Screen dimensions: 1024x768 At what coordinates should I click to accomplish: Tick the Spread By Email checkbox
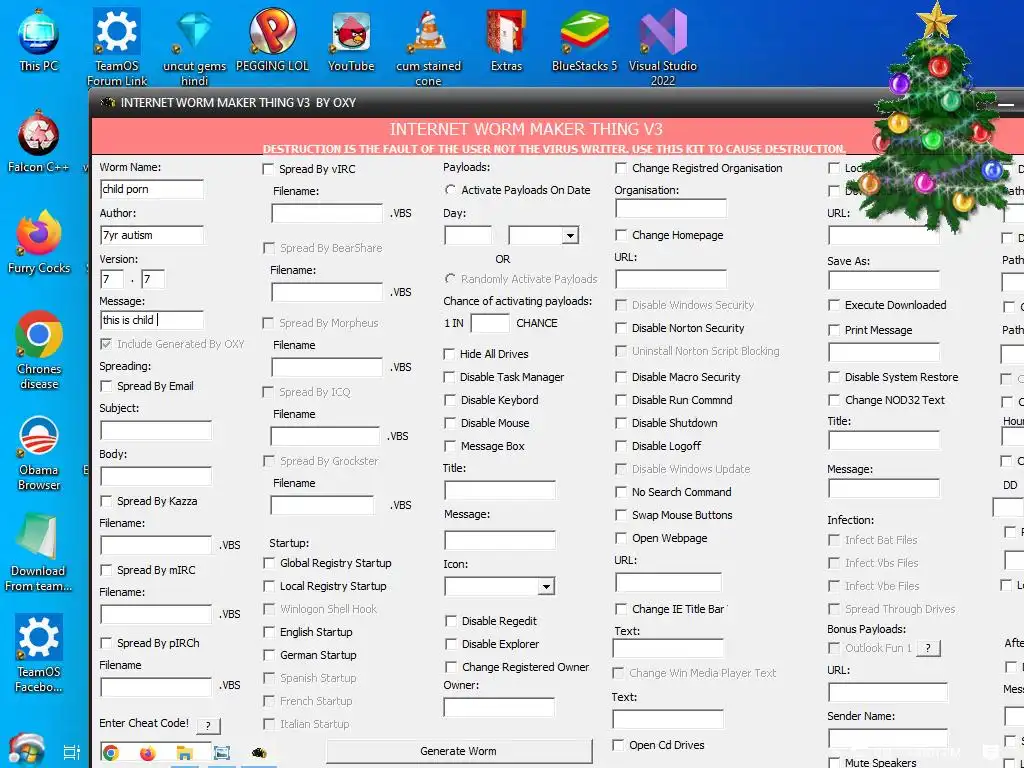point(106,387)
